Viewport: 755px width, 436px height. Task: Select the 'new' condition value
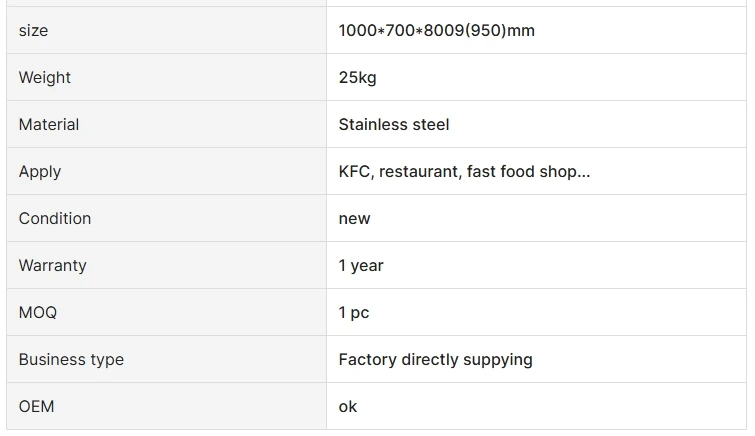point(354,219)
